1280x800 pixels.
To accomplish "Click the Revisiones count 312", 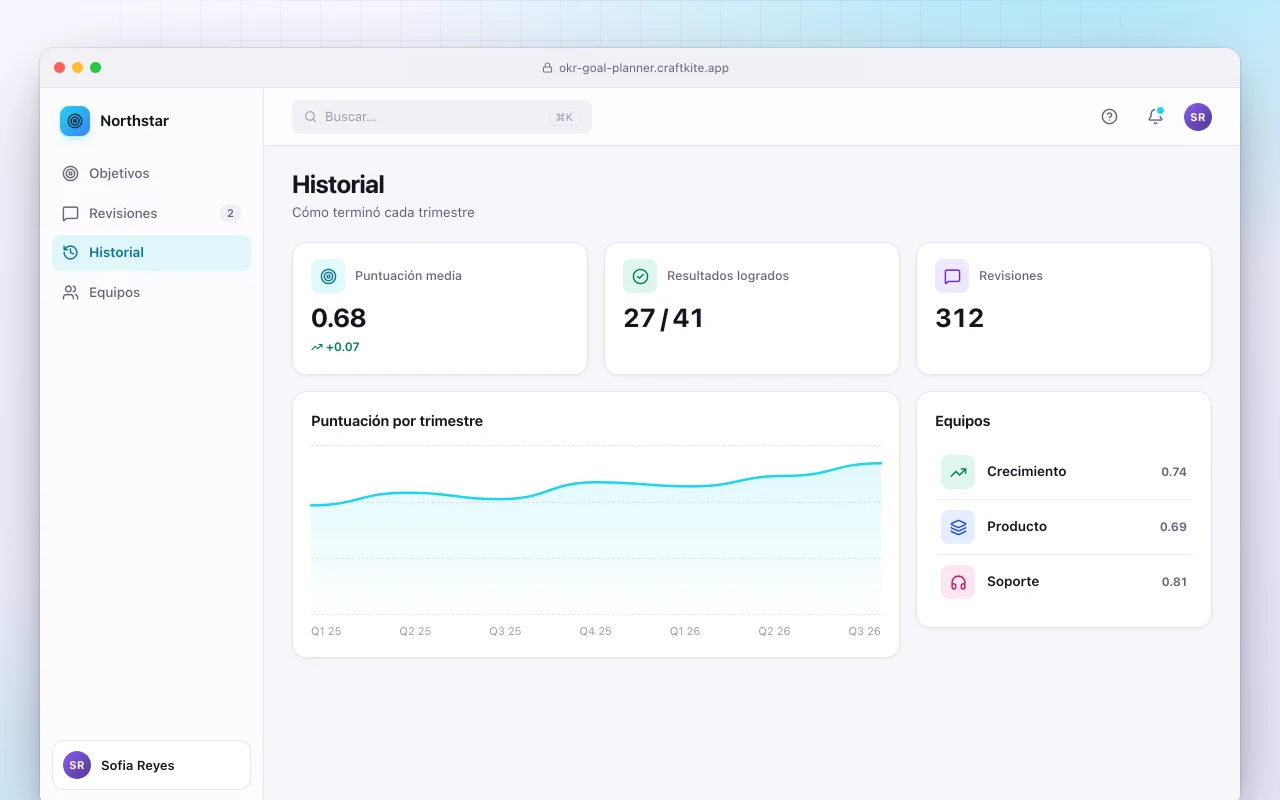I will 960,318.
